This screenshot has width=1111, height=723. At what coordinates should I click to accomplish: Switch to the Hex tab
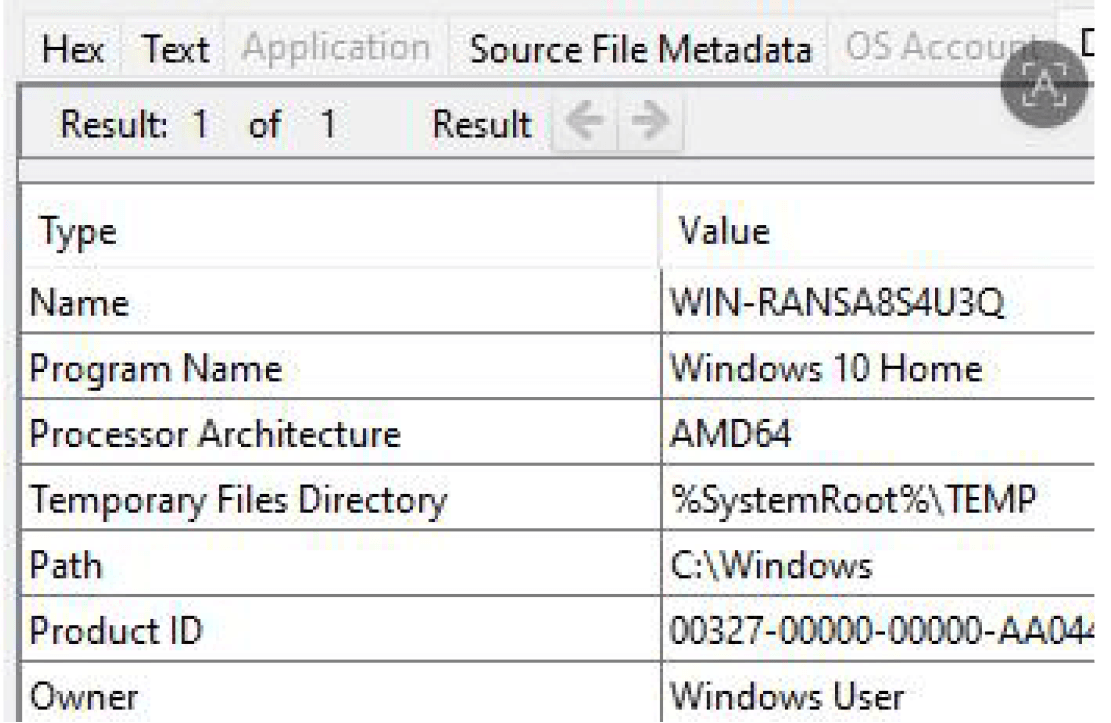point(72,50)
